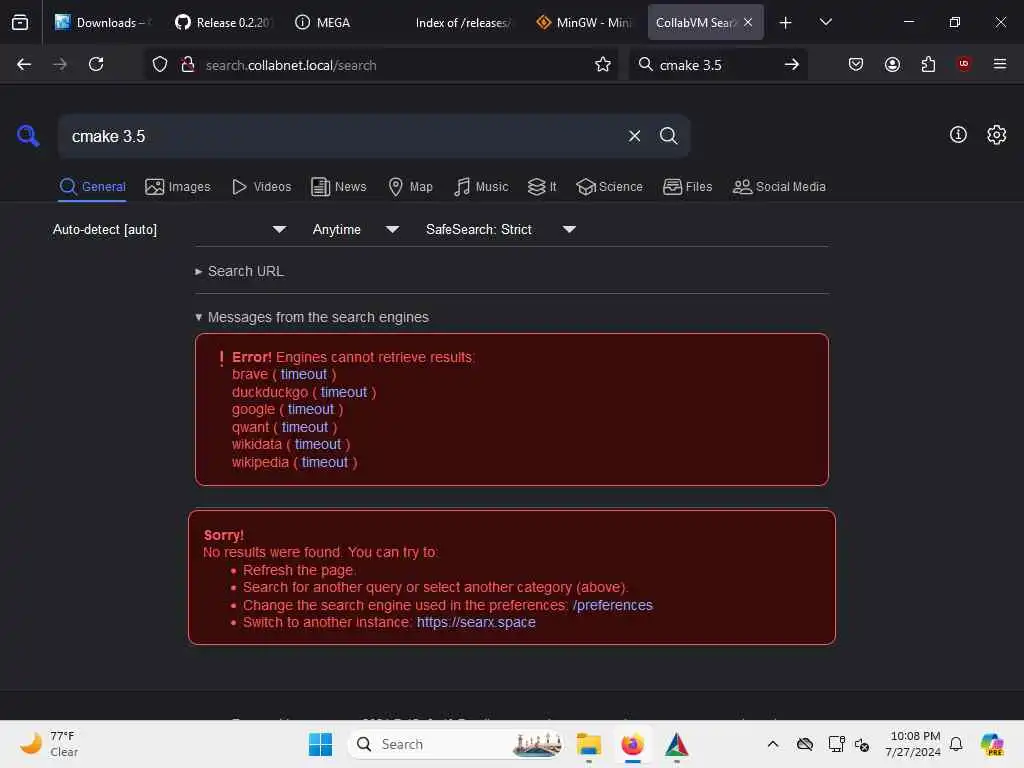Switch to the Release 0.2.20 GitHub tab
The height and width of the screenshot is (768, 1024).
pyautogui.click(x=224, y=22)
